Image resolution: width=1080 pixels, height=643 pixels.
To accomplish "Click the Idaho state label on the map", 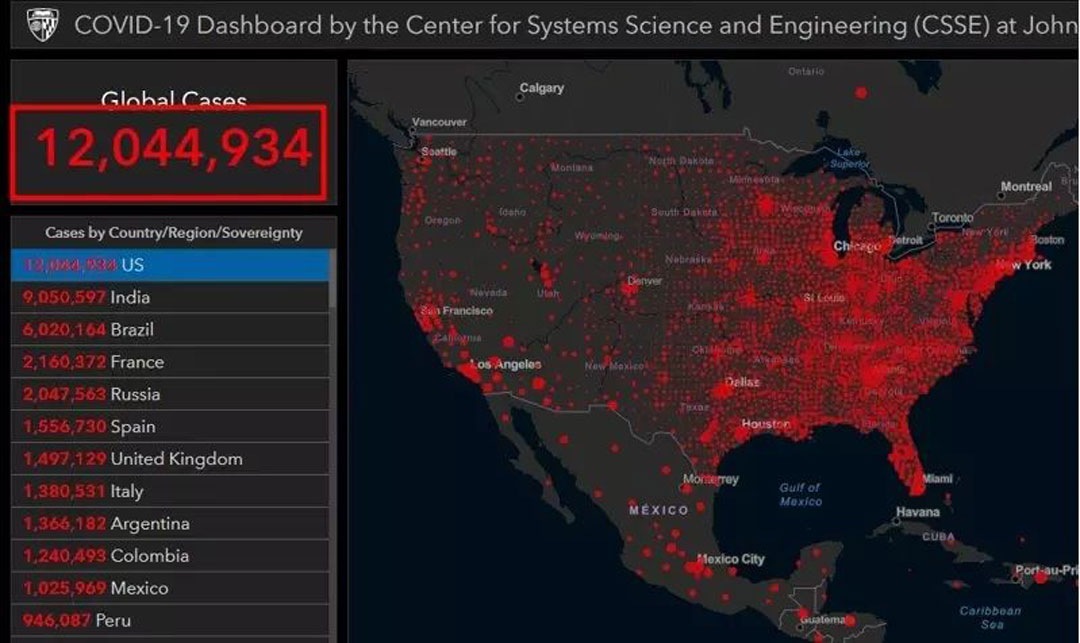I will 512,212.
